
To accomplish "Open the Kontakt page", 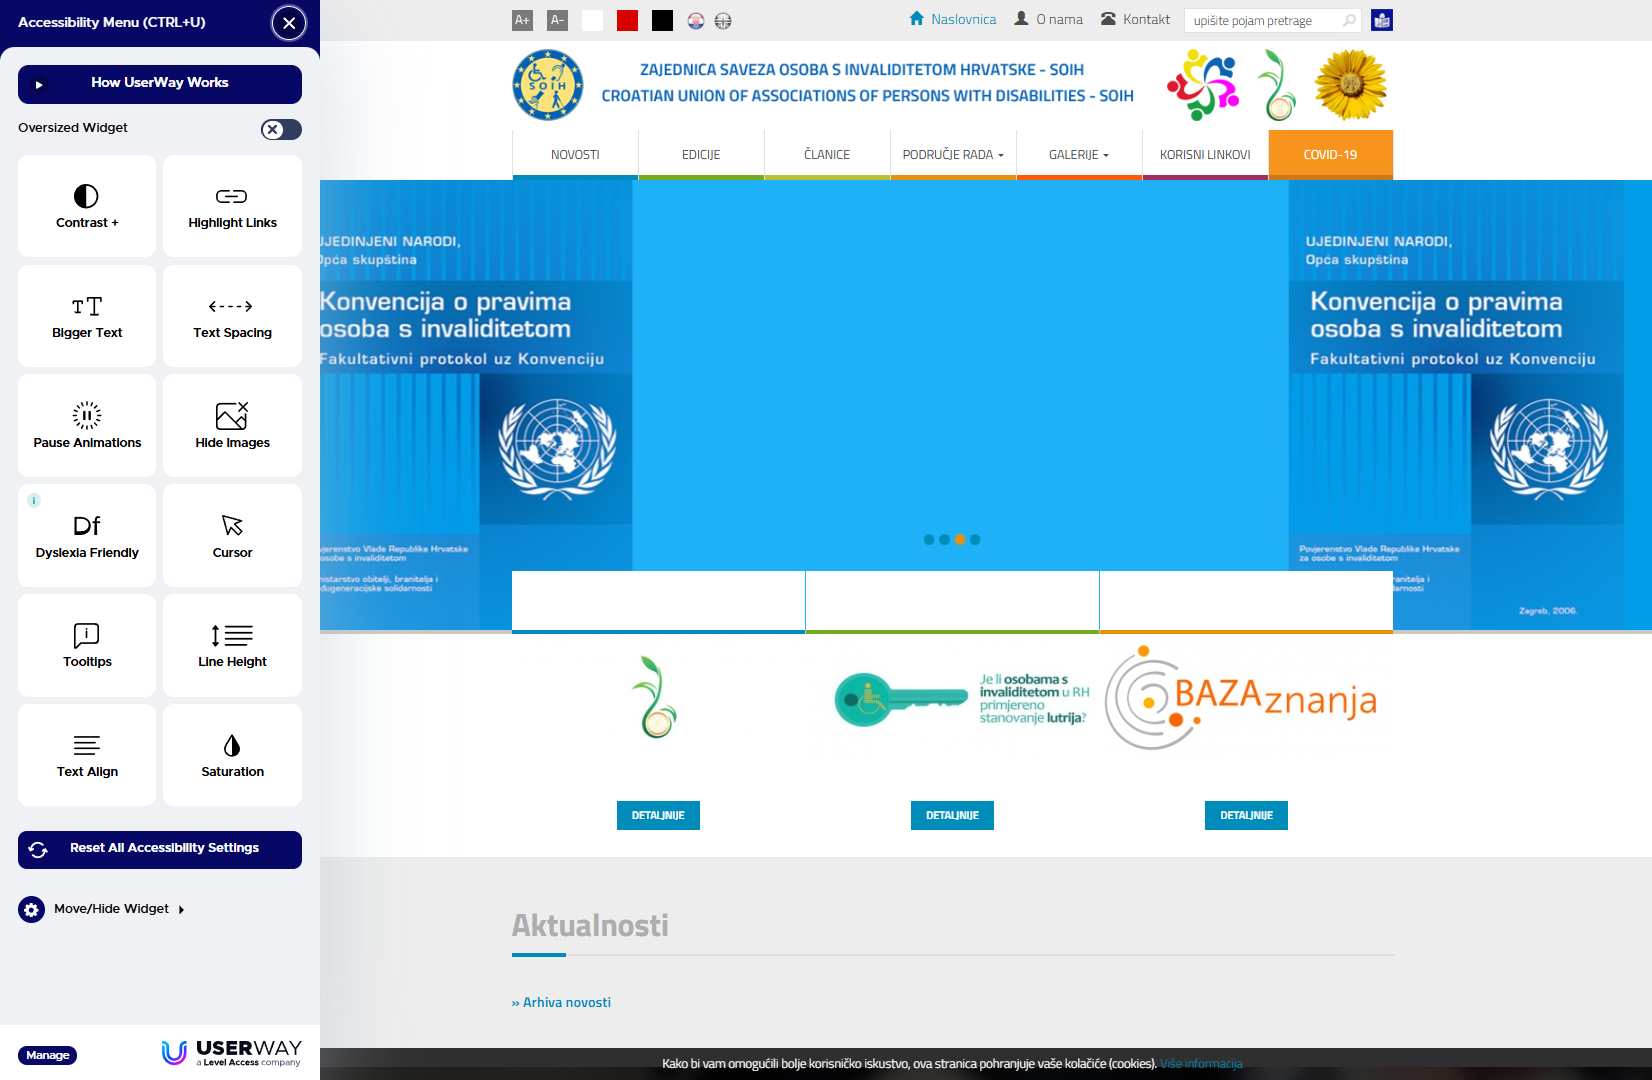I will click(1135, 19).
